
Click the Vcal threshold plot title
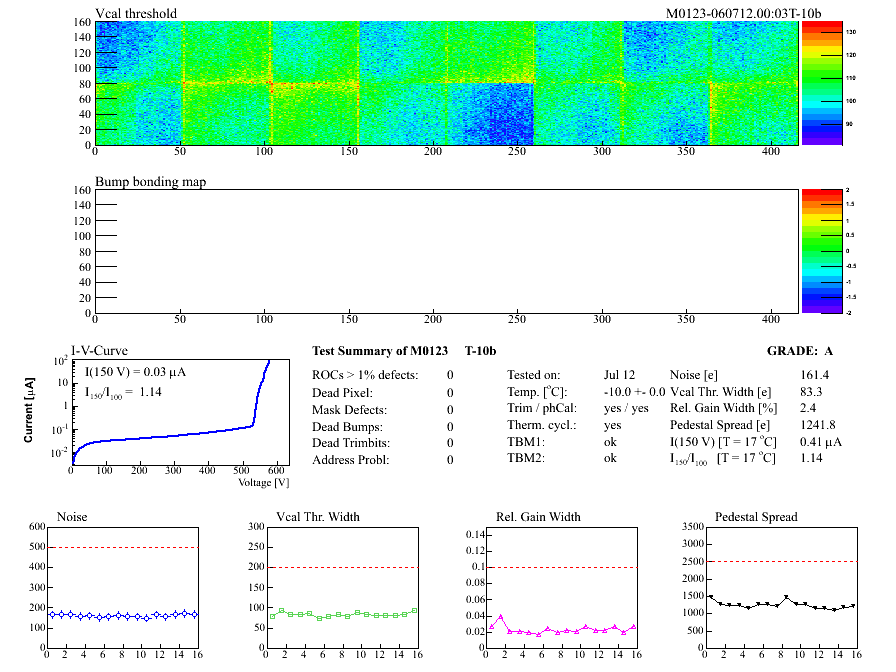[x=136, y=13]
